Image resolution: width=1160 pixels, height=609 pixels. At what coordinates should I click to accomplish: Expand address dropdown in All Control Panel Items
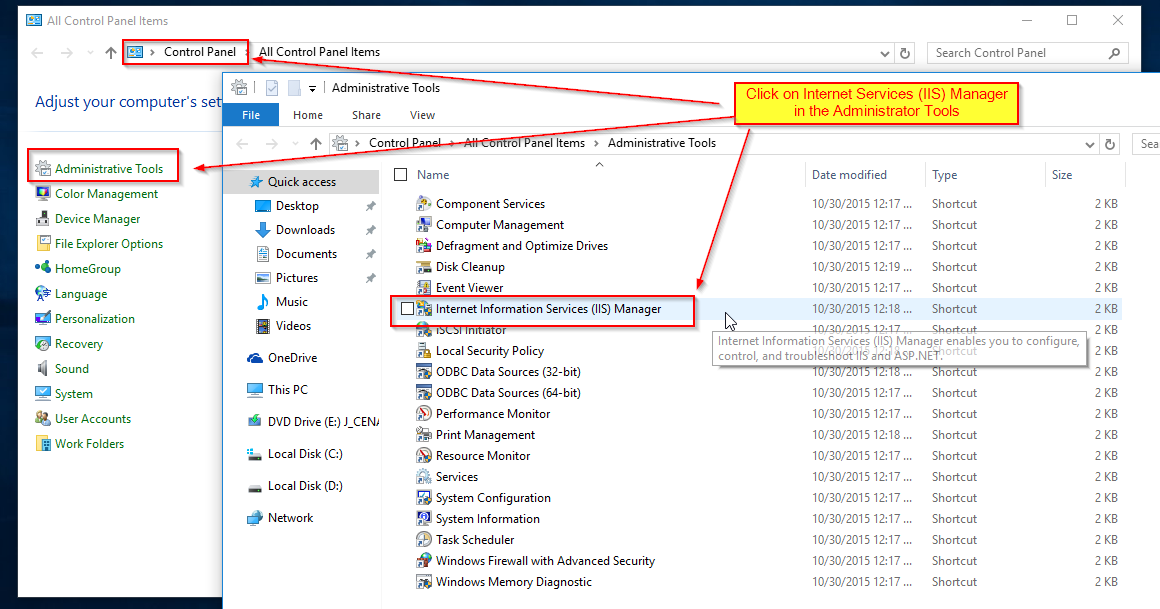[885, 53]
